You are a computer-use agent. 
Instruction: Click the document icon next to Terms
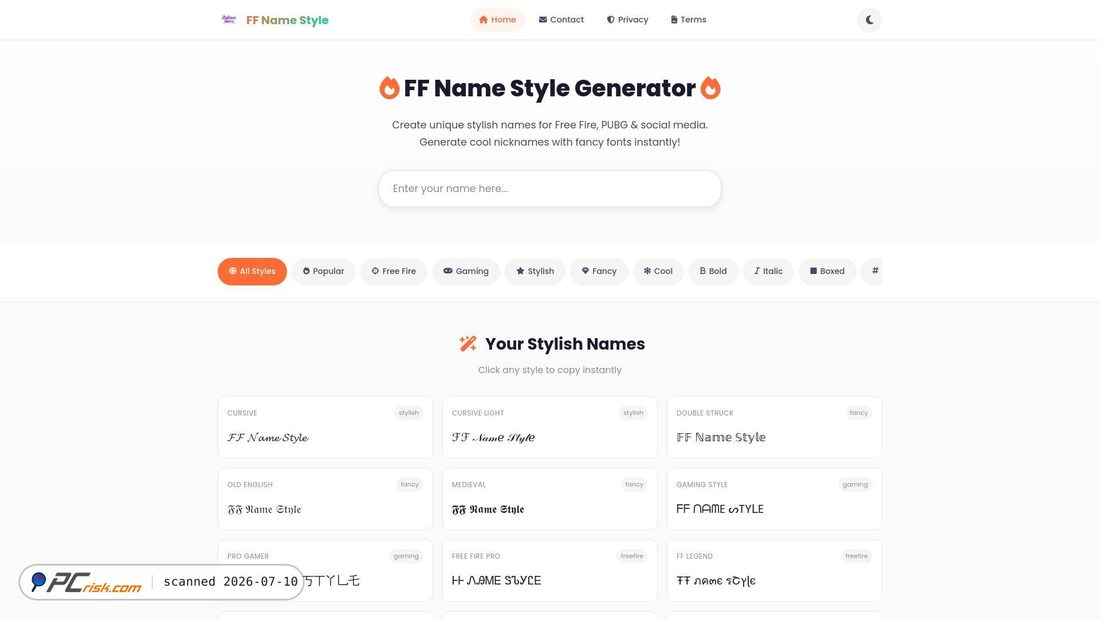[674, 20]
